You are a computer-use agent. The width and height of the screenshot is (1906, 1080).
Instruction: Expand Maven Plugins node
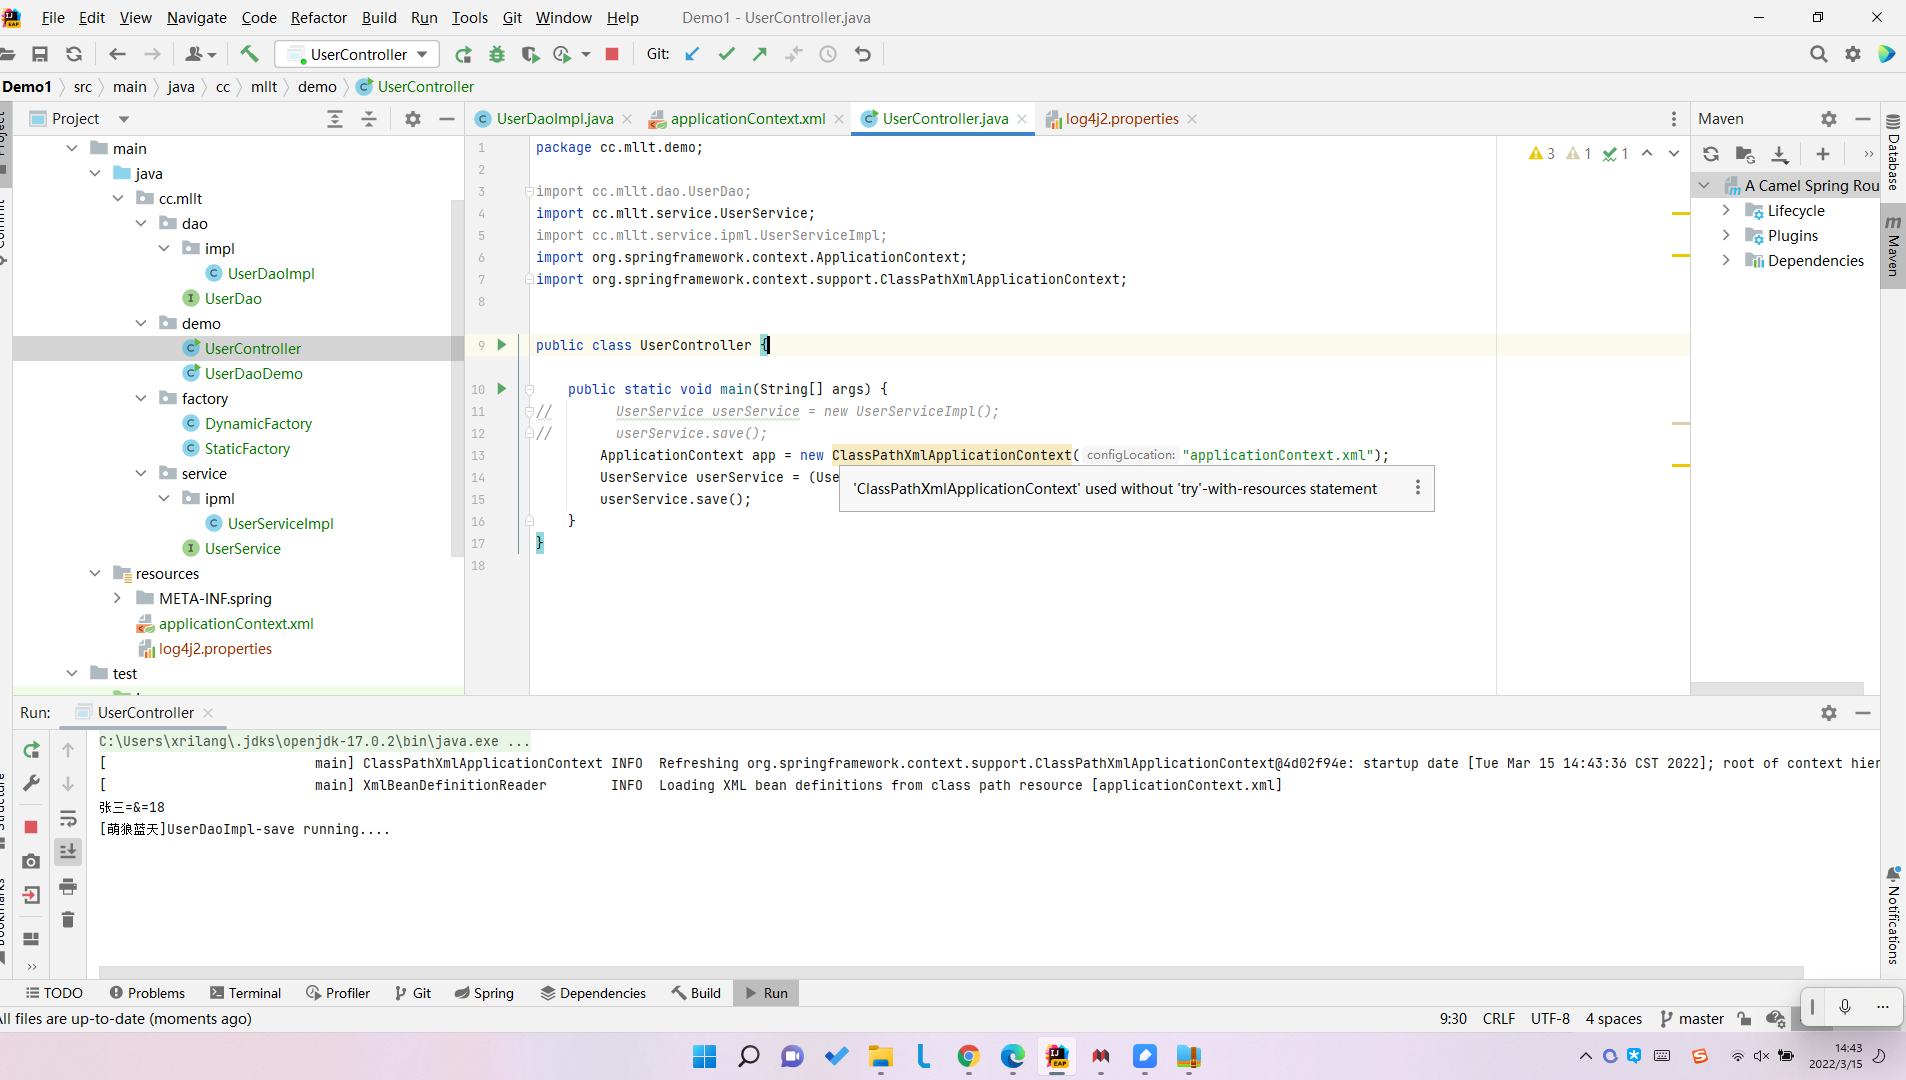click(1726, 235)
